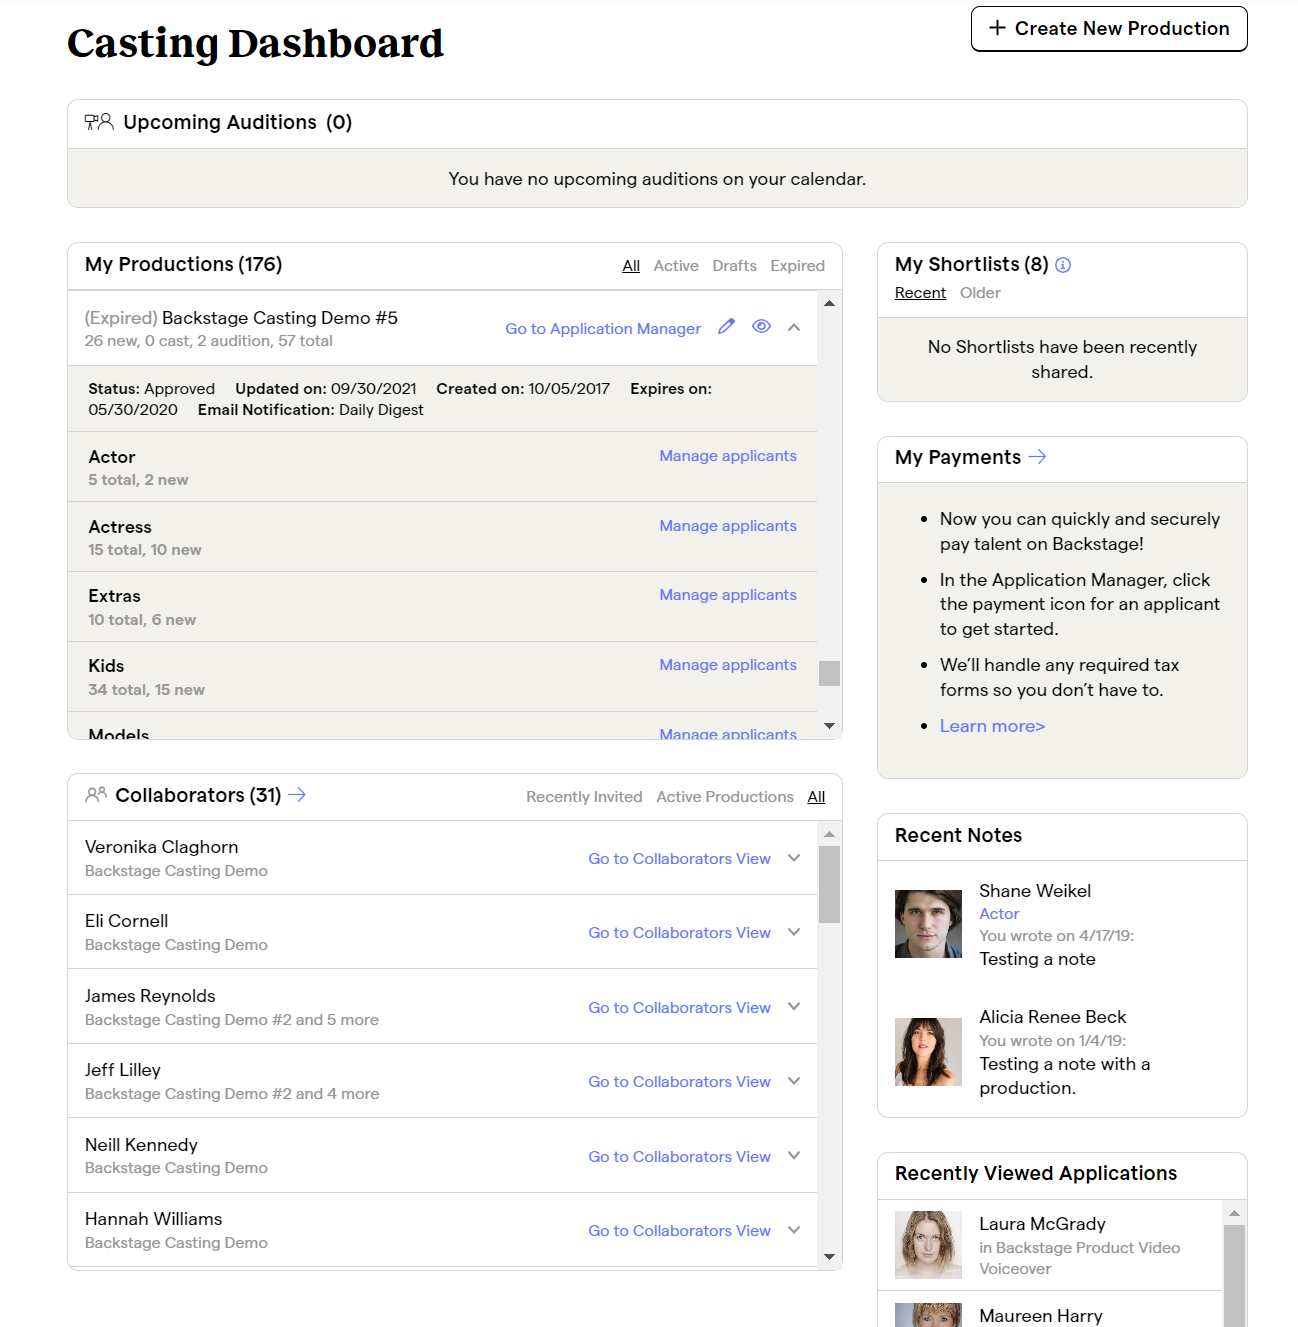1298x1327 pixels.
Task: Click the eye preview icon on Backstage Casting Demo #5
Action: 761,327
